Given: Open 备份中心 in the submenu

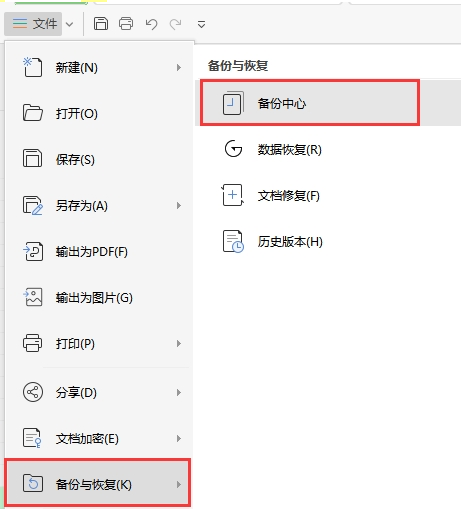Looking at the screenshot, I should [310, 103].
